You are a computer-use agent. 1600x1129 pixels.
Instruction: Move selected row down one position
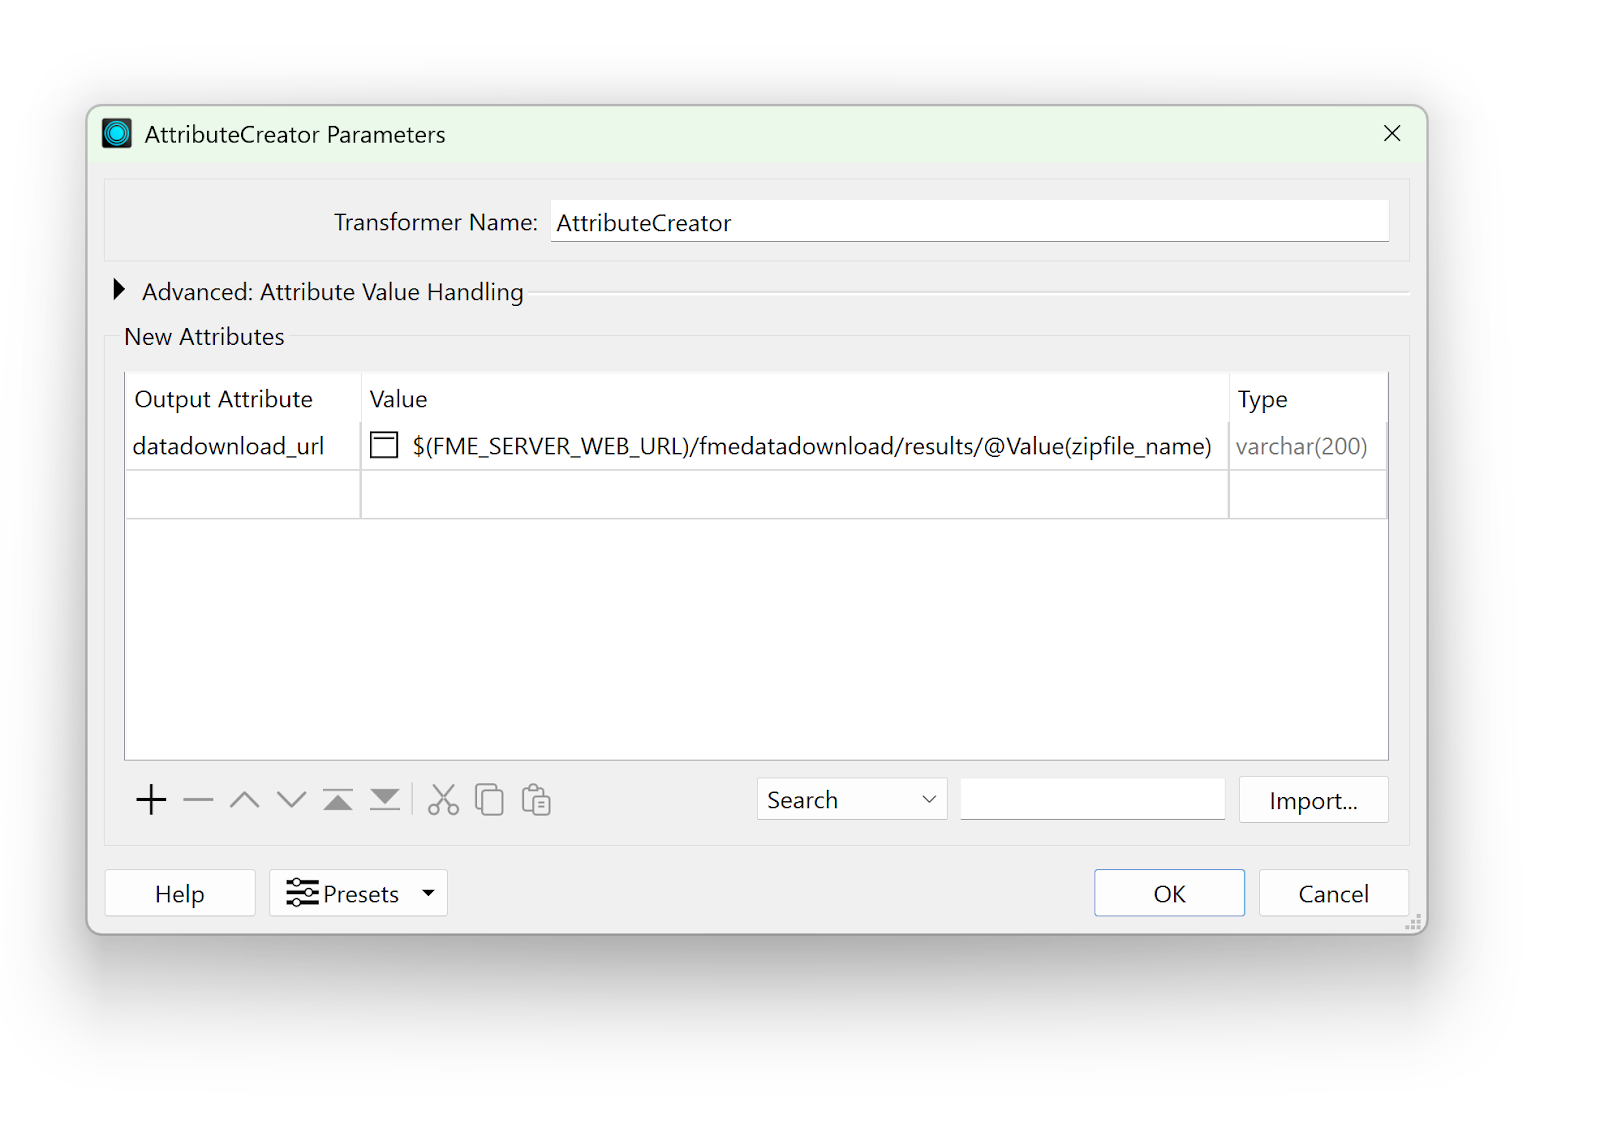pyautogui.click(x=291, y=800)
